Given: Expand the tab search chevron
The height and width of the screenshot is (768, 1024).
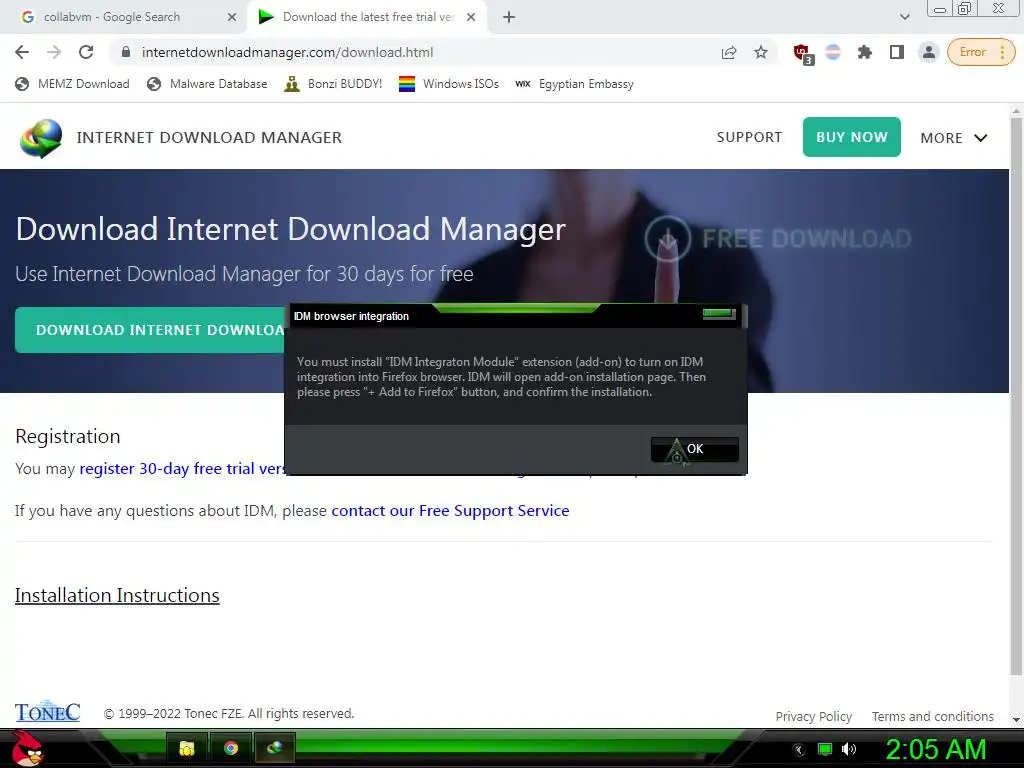Looking at the screenshot, I should coord(904,18).
